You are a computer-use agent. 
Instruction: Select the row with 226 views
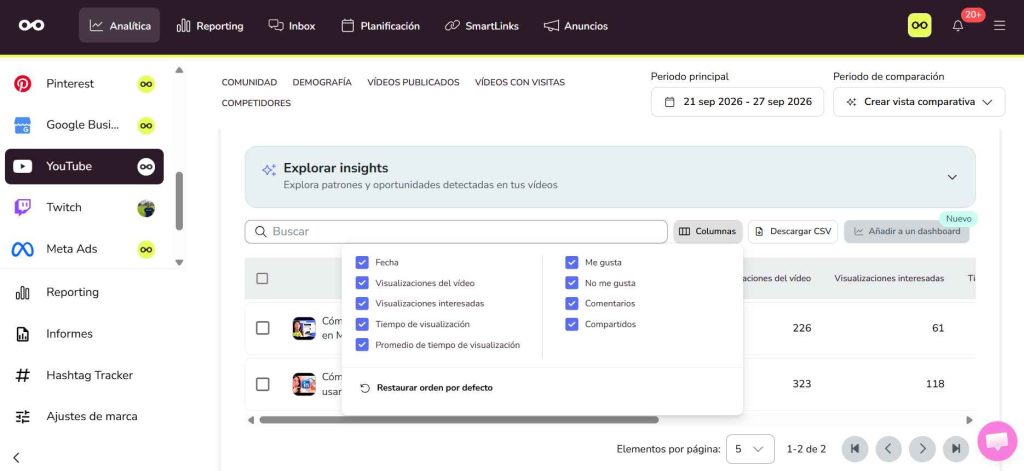263,328
